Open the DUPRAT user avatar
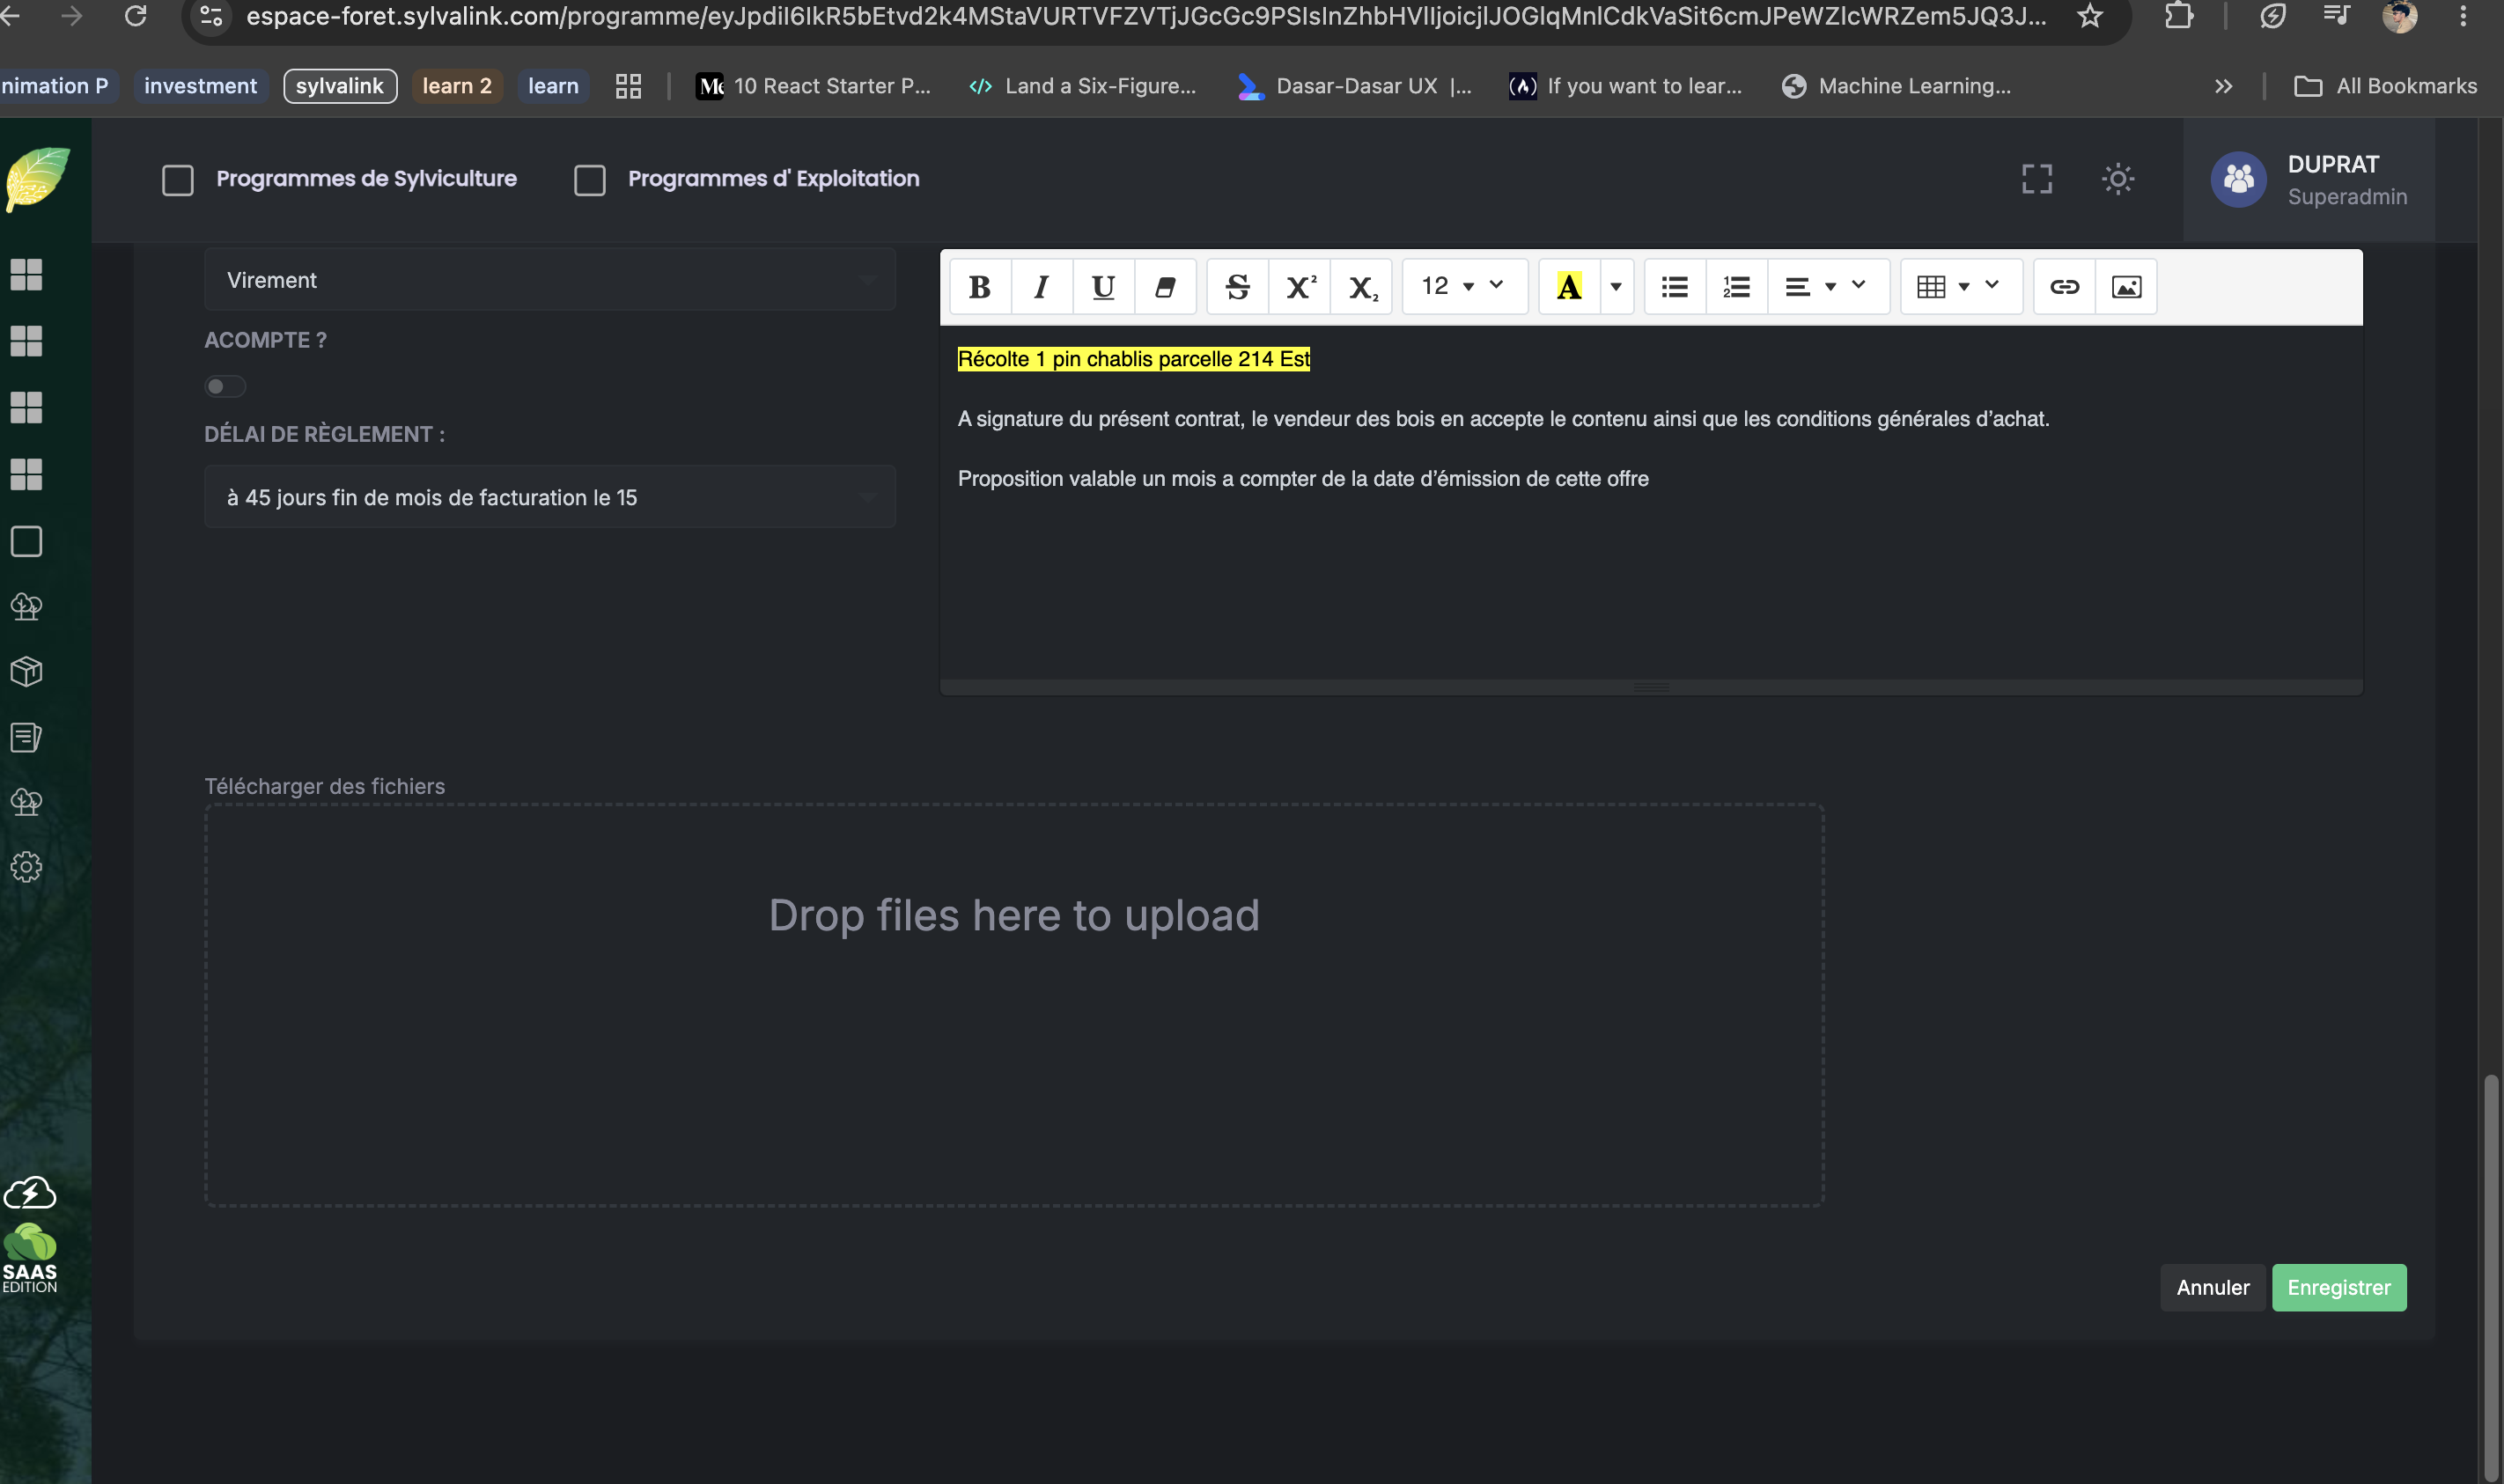2504x1484 pixels. (x=2238, y=179)
